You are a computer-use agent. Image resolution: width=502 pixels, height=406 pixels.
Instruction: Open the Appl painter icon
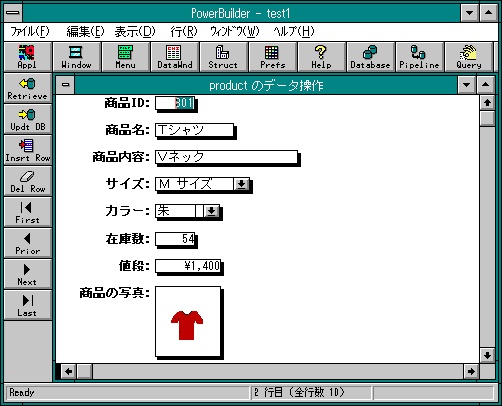tap(28, 57)
